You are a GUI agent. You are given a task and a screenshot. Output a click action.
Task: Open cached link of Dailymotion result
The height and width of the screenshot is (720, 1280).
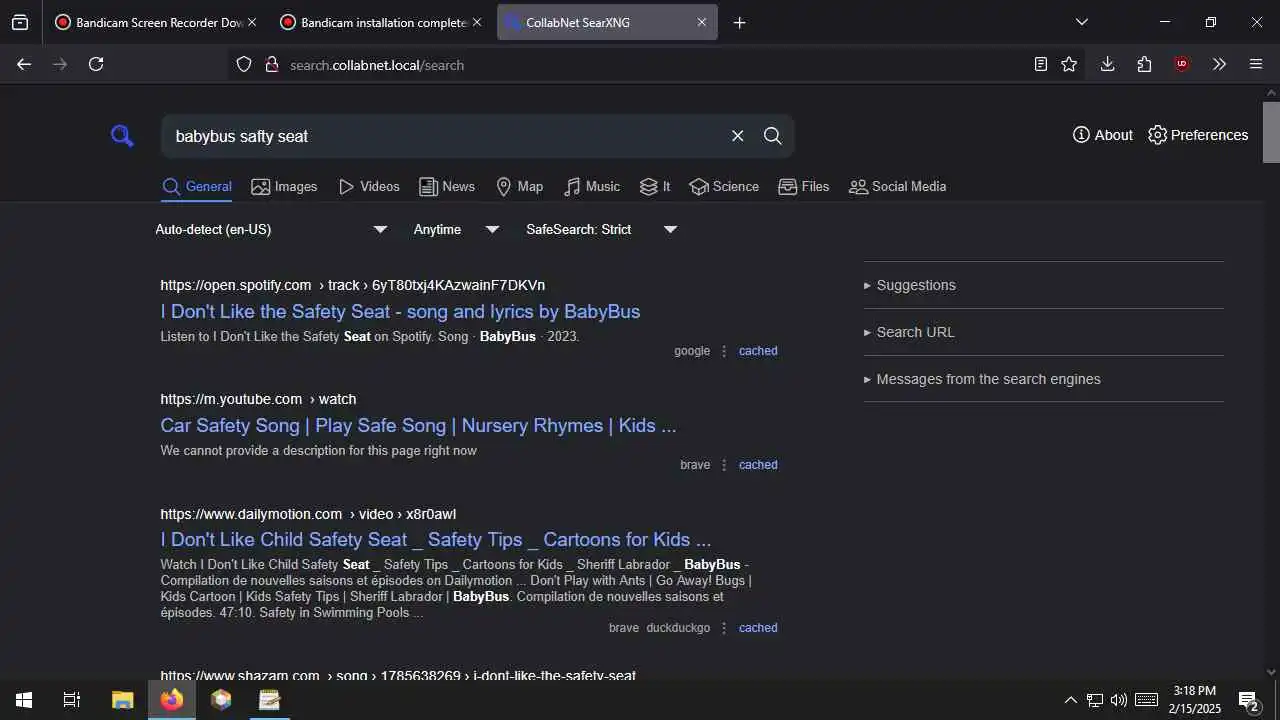(758, 628)
